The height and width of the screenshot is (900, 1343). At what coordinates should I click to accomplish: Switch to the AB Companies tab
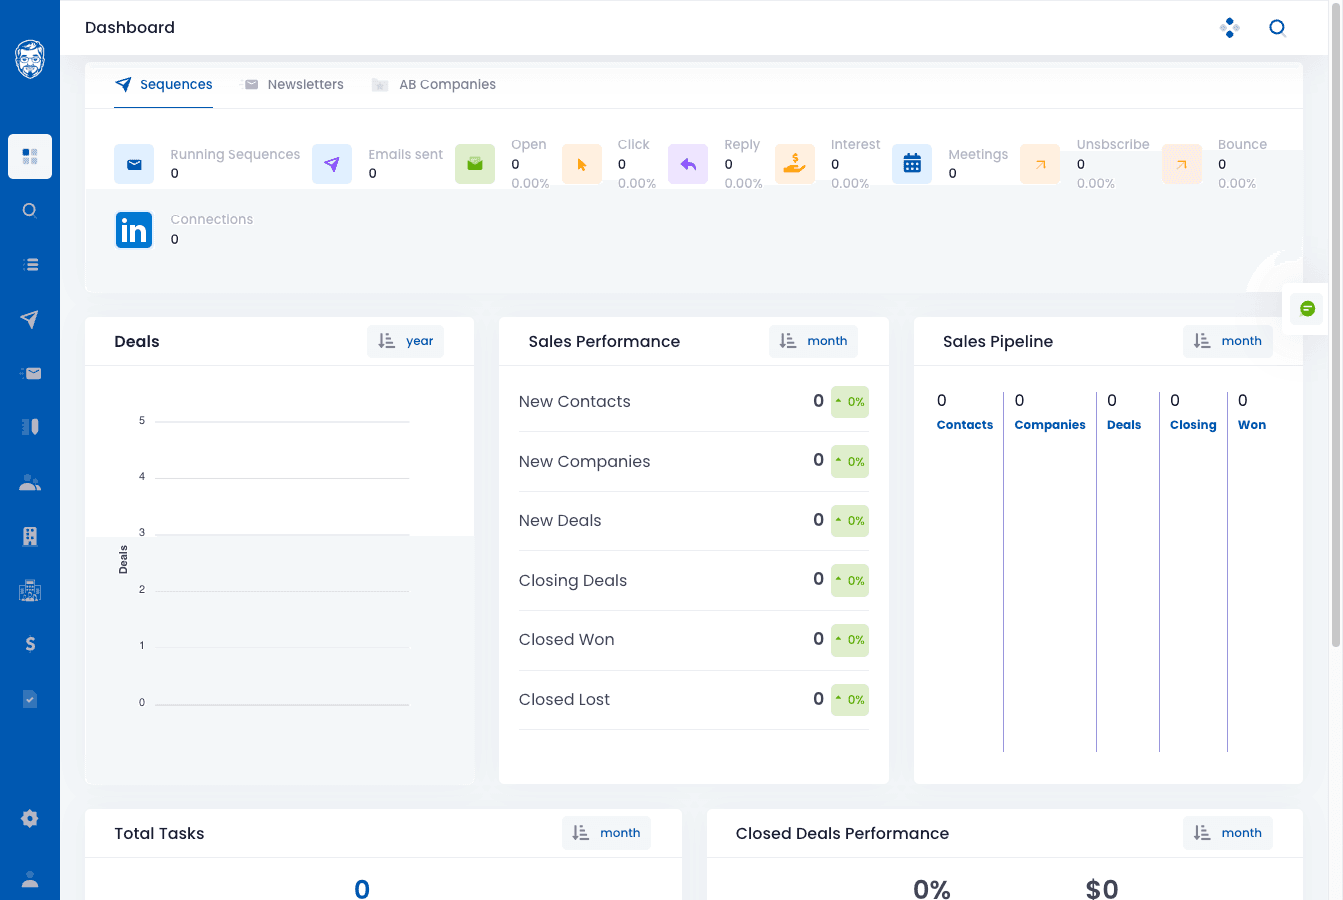(433, 84)
